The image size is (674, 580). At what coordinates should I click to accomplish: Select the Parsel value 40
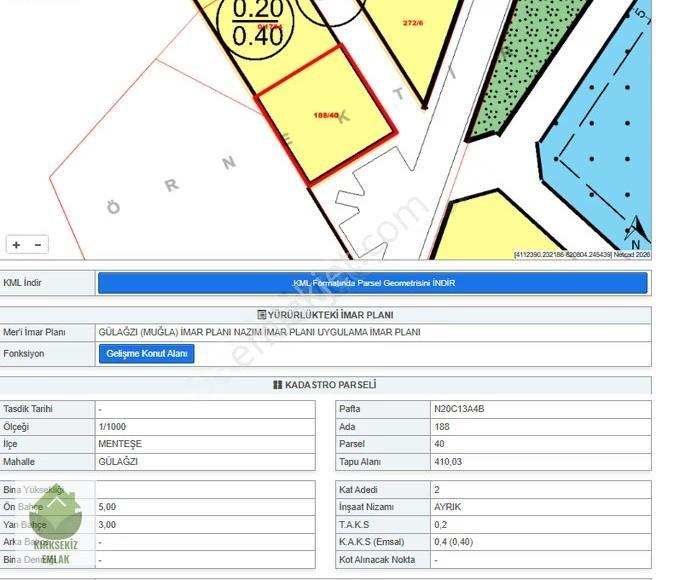[439, 444]
